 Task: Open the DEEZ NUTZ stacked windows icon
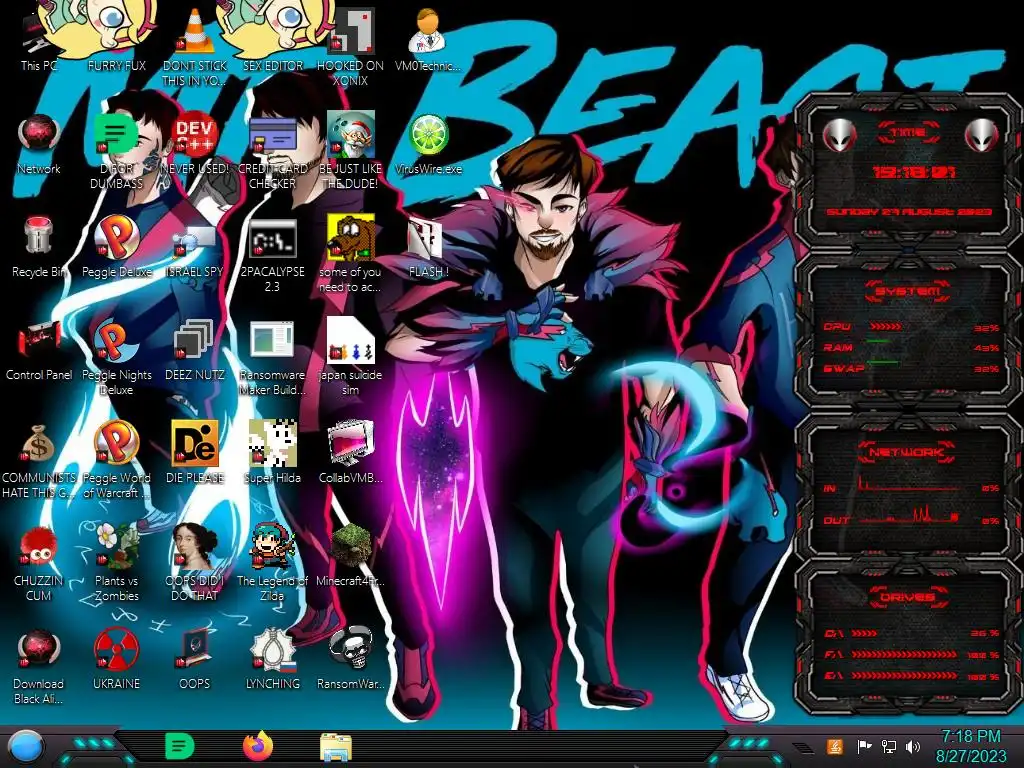[x=195, y=349]
